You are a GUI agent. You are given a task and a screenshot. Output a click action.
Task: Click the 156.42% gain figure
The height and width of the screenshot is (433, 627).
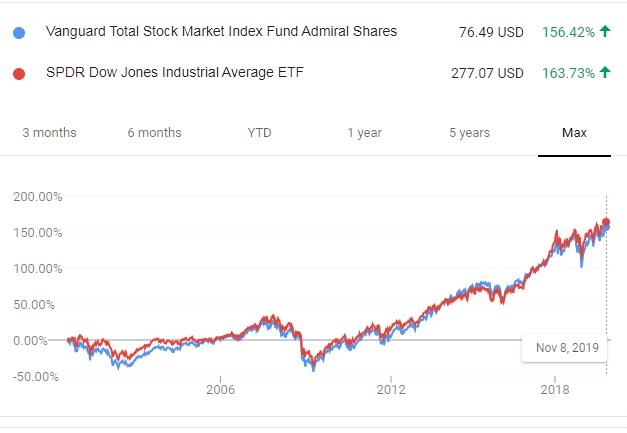click(568, 32)
